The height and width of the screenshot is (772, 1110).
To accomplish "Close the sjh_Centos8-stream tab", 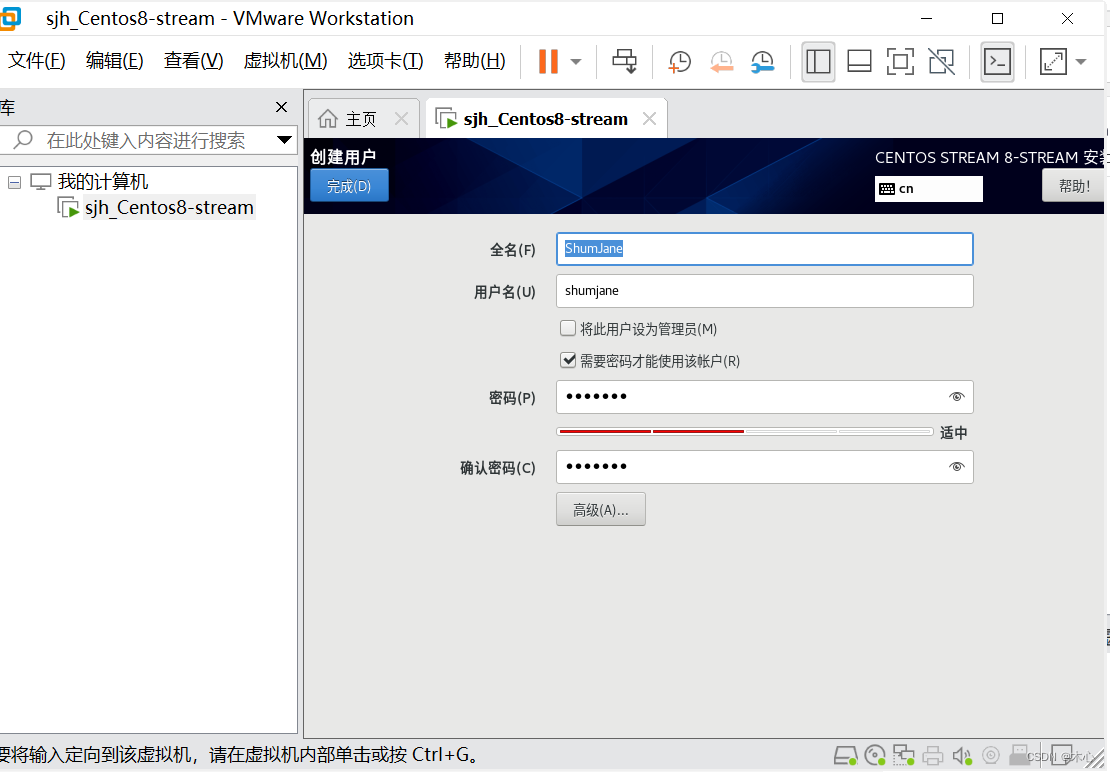I will click(x=649, y=119).
